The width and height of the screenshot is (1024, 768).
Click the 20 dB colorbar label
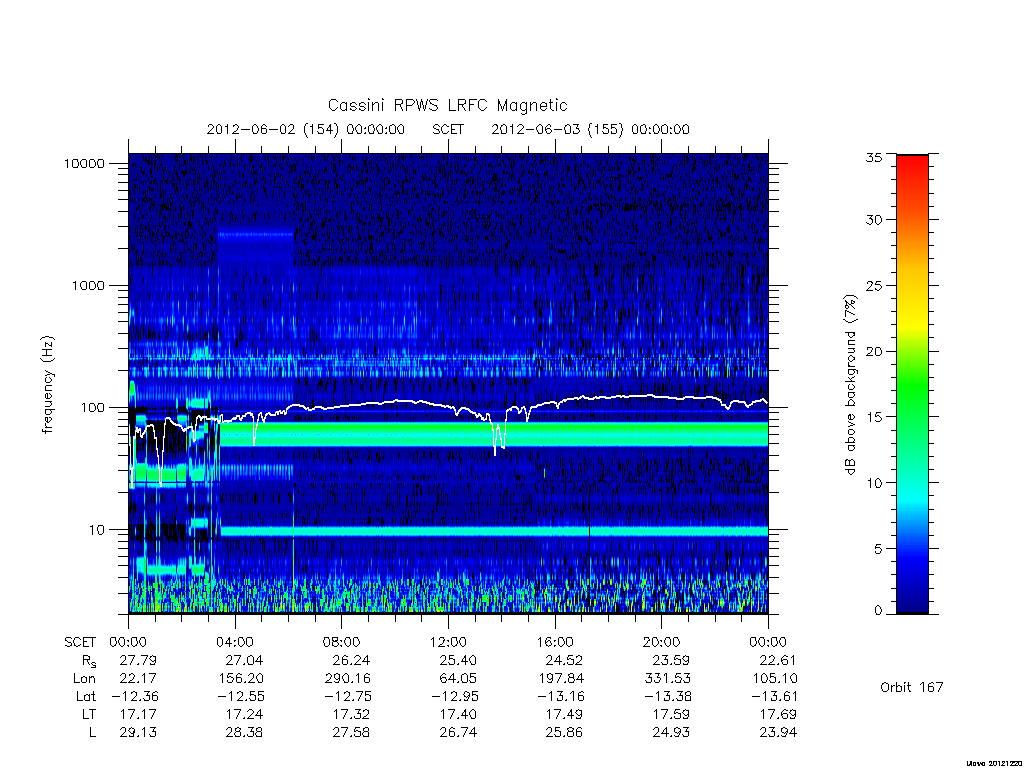pyautogui.click(x=873, y=351)
